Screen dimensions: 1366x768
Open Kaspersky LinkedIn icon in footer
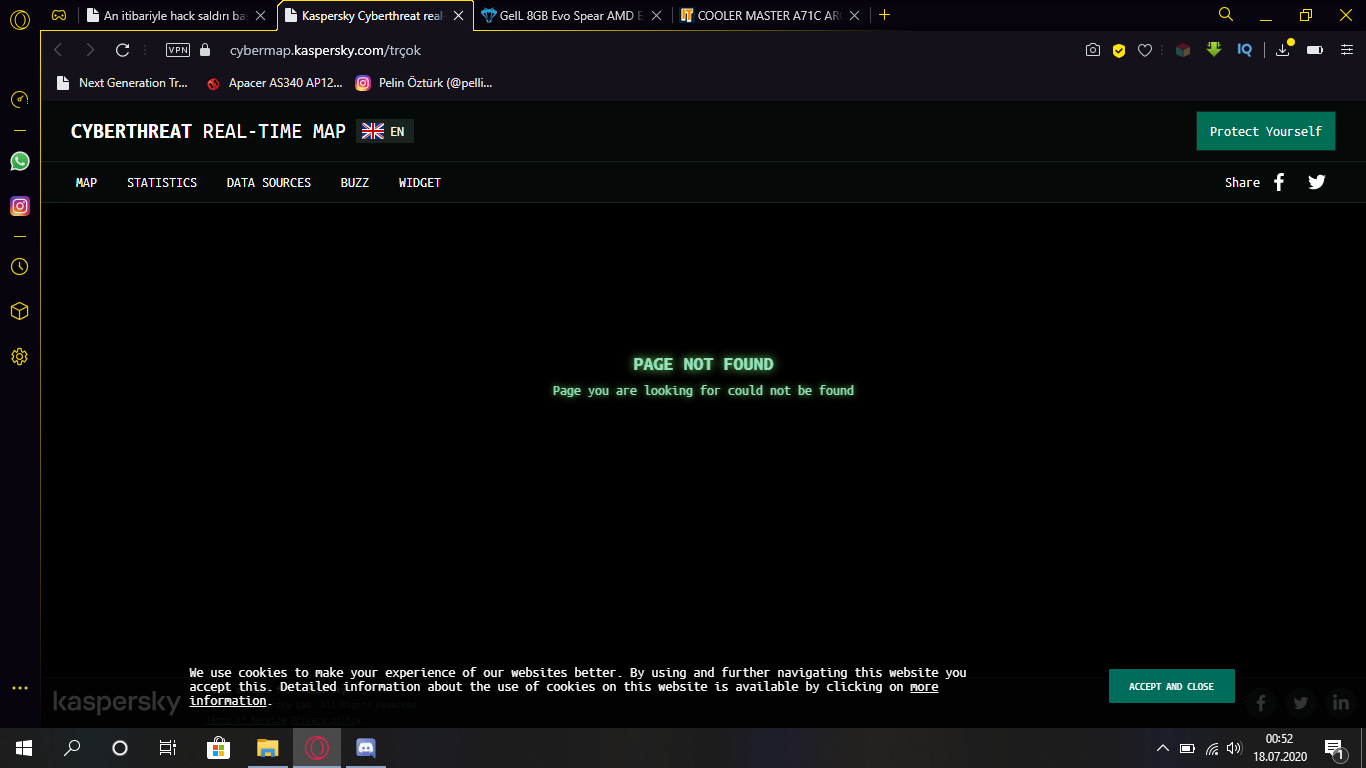click(x=1340, y=703)
